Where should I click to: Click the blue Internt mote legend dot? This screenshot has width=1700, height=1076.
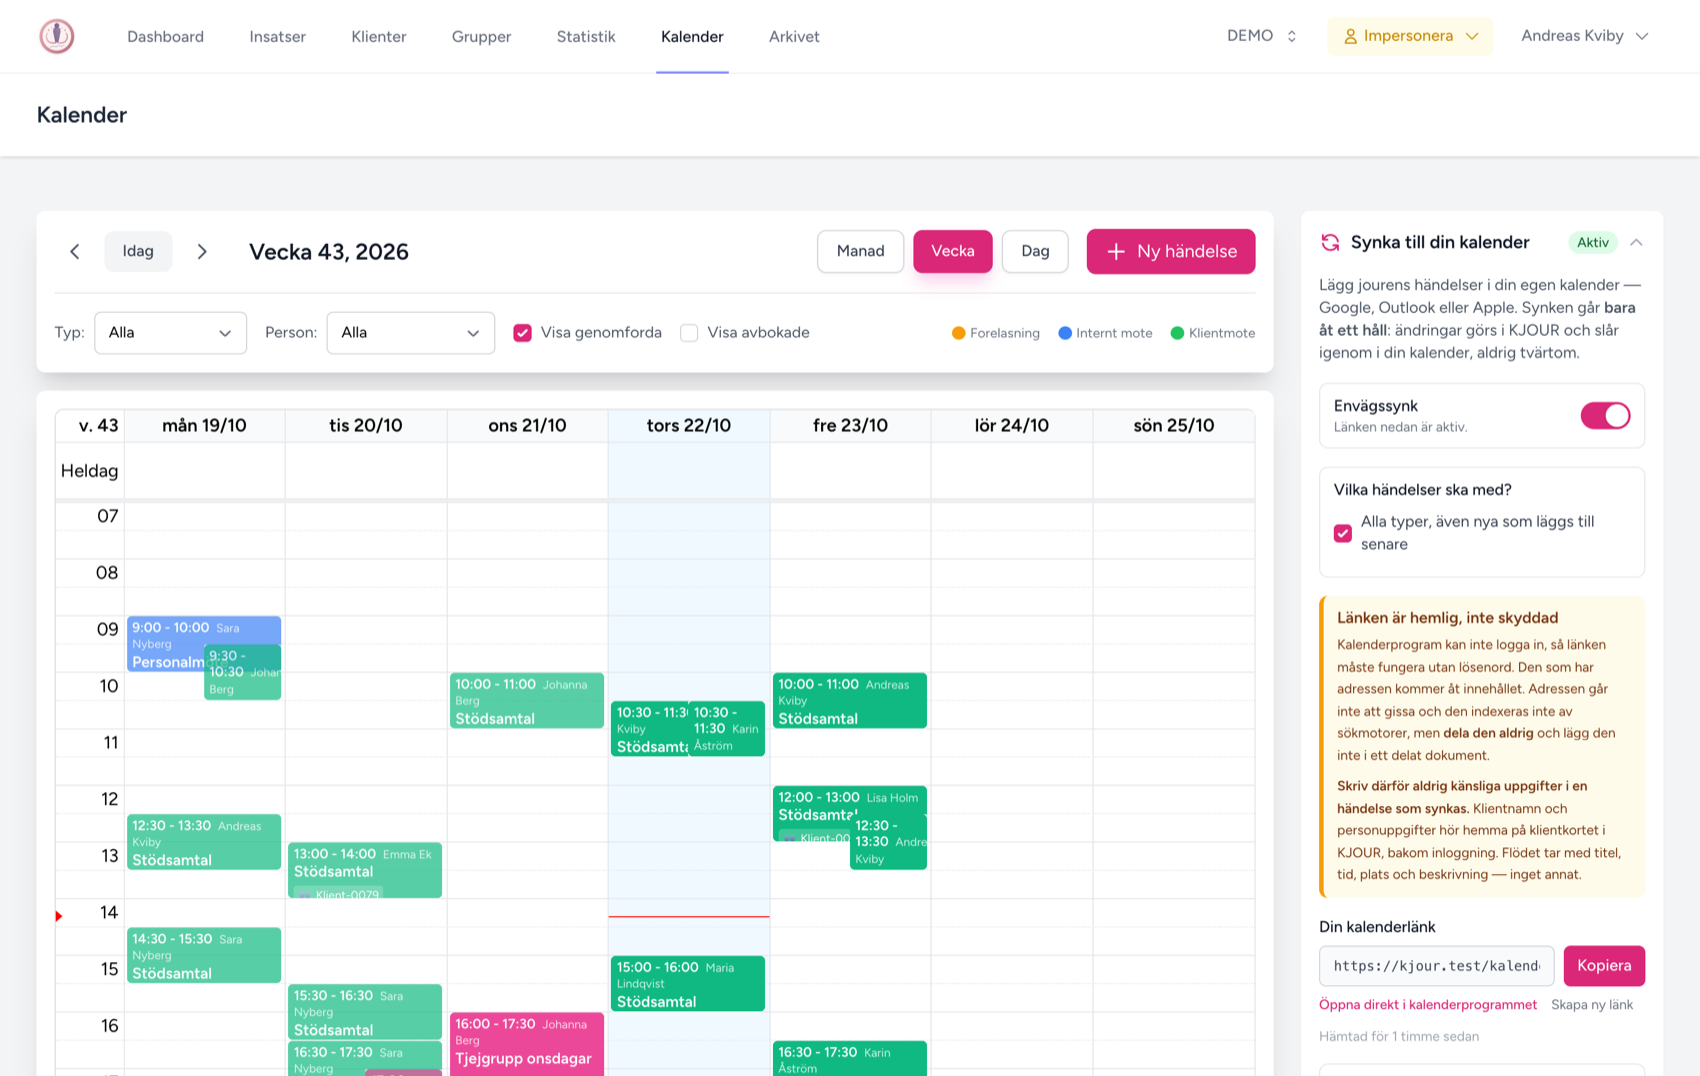point(1065,333)
